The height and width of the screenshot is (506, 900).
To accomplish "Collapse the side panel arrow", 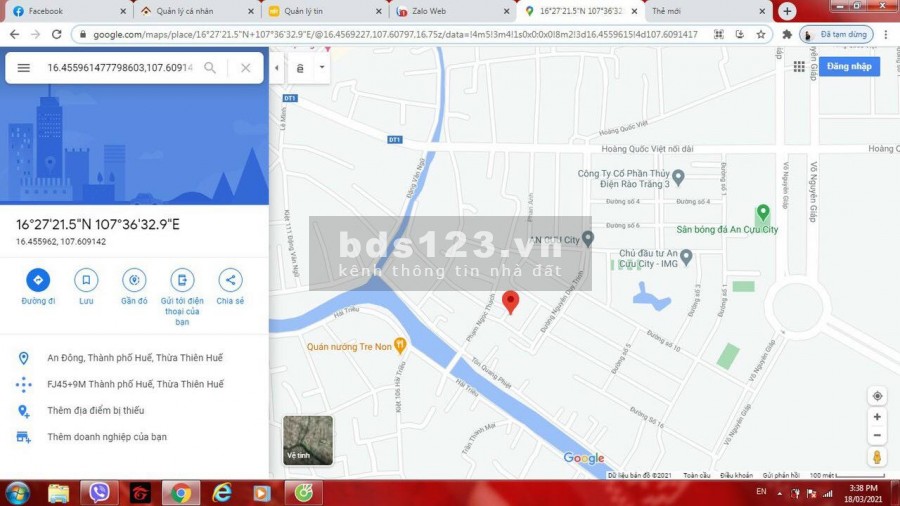I will (277, 68).
